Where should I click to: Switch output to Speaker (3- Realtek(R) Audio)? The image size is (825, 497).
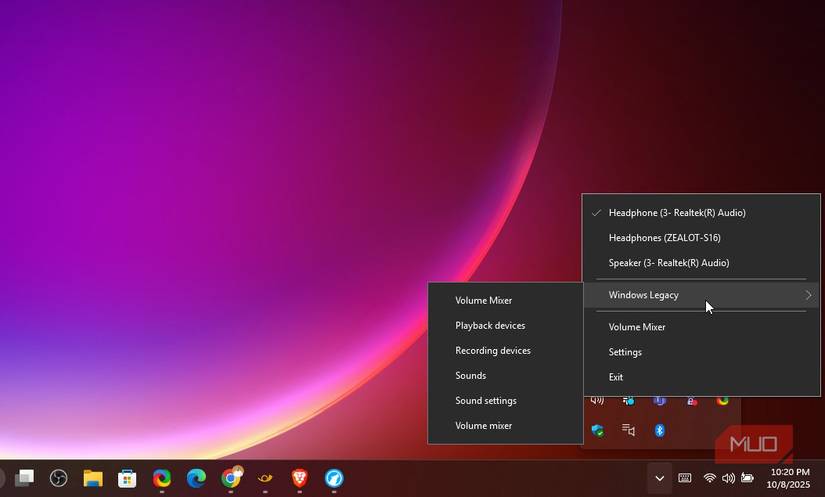point(668,263)
